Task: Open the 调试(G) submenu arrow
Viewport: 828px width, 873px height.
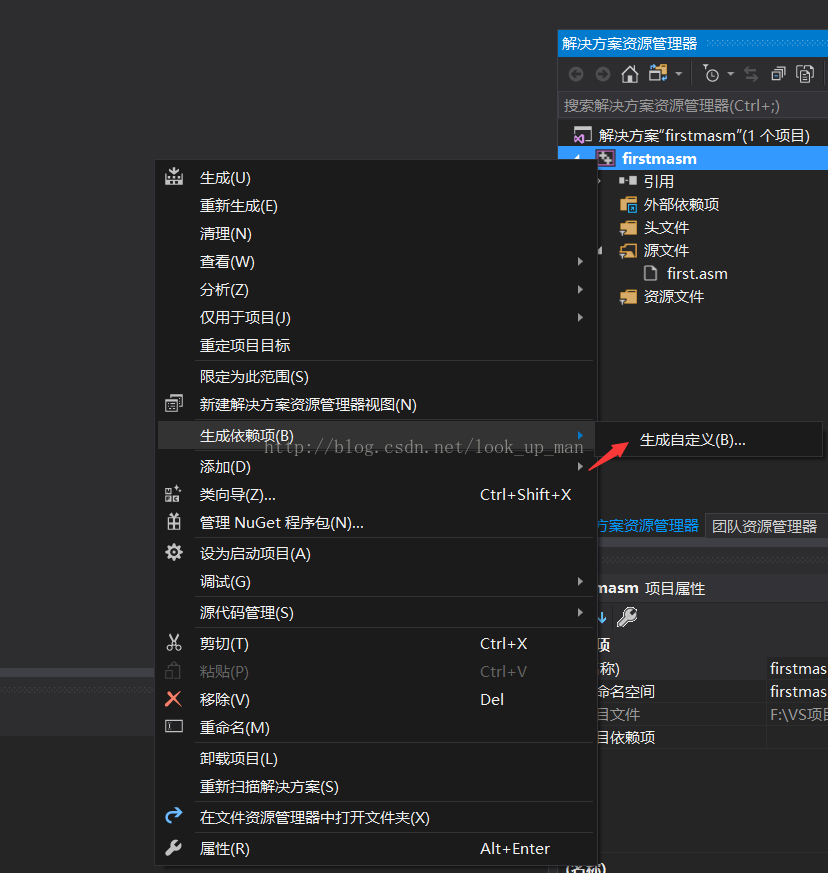Action: [x=580, y=582]
